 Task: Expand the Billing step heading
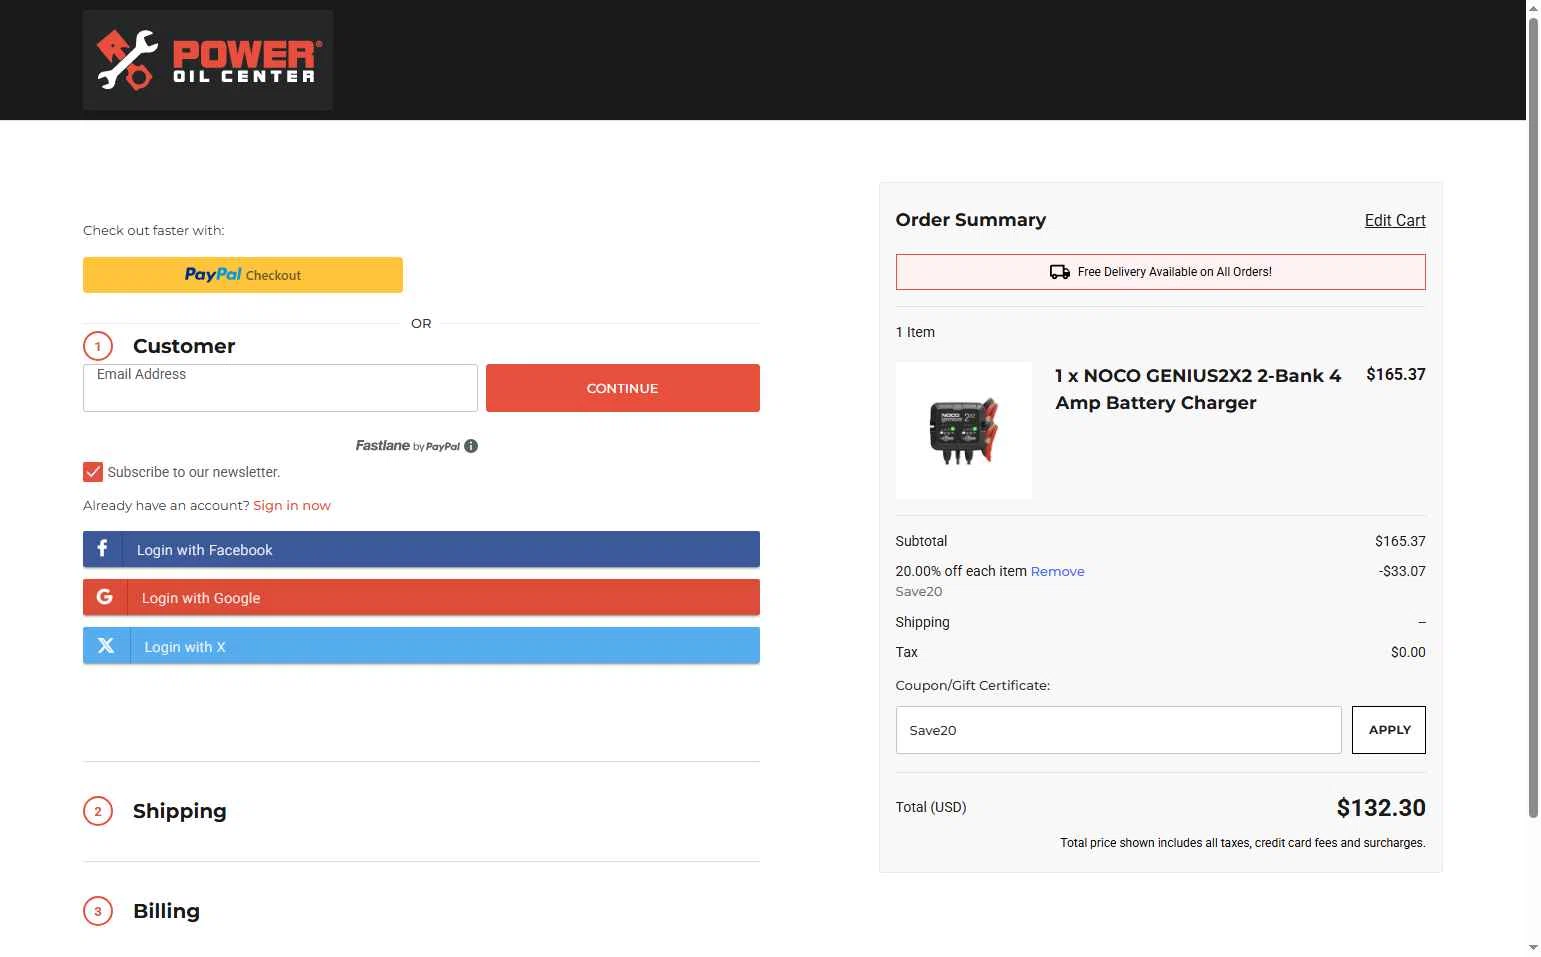click(x=167, y=911)
